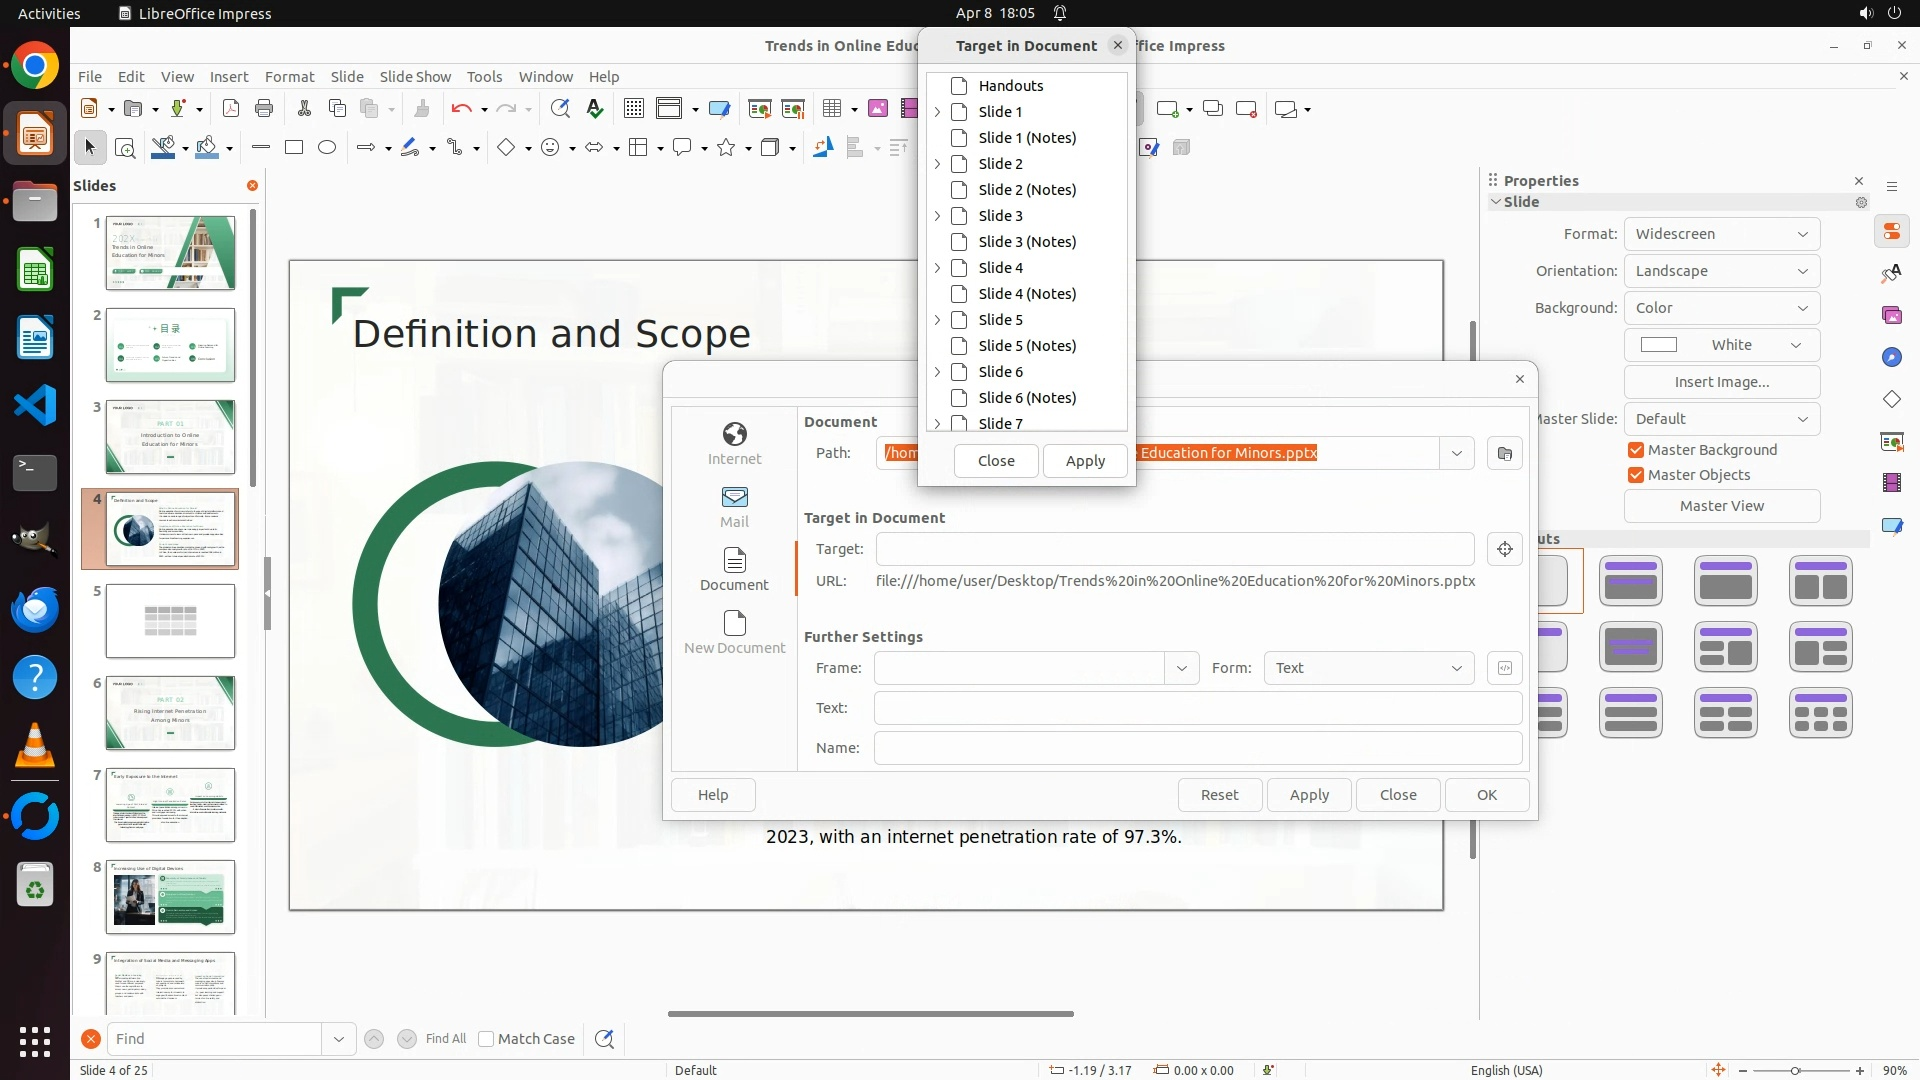Uncheck the Master Objects checkbox
Screen dimensions: 1920x1080
click(1636, 475)
